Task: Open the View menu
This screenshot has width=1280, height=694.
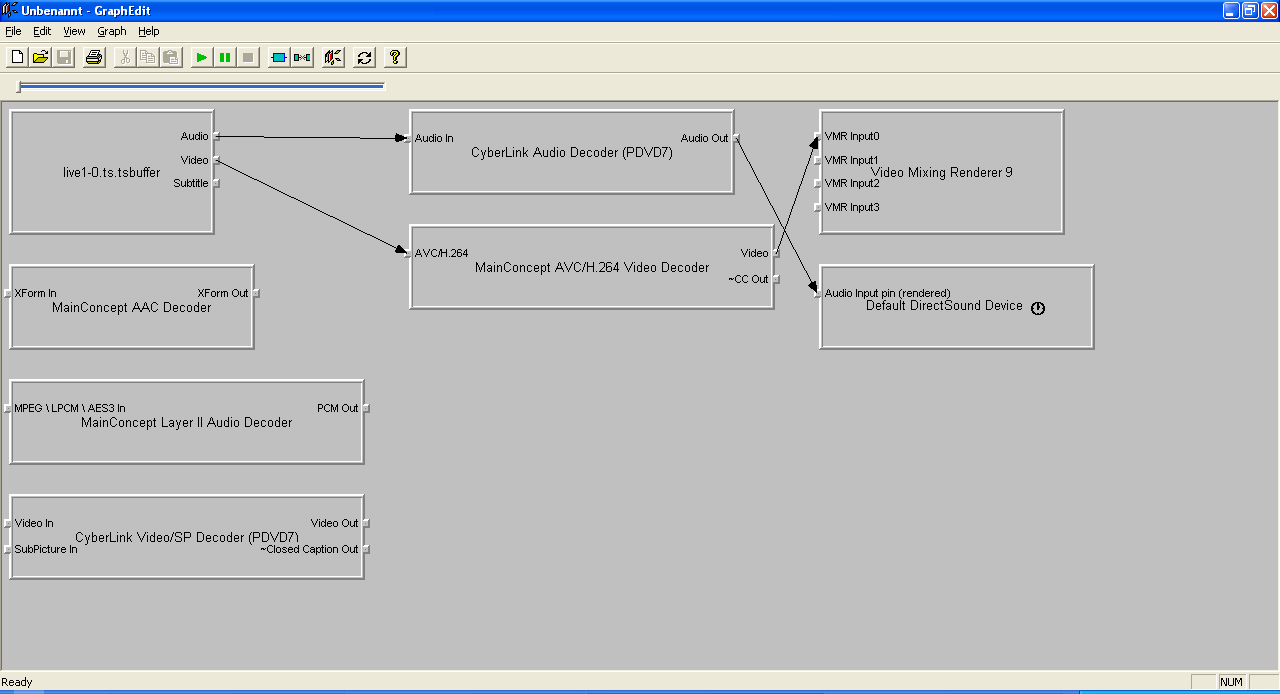Action: click(74, 31)
